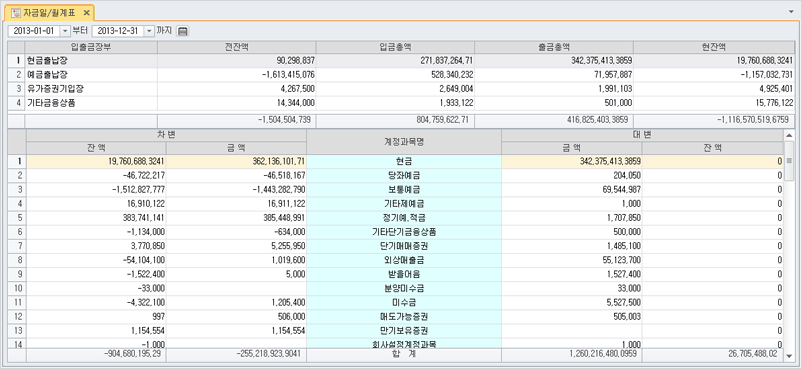Click the scrollbar up arrow in lower grid

pyautogui.click(x=788, y=136)
